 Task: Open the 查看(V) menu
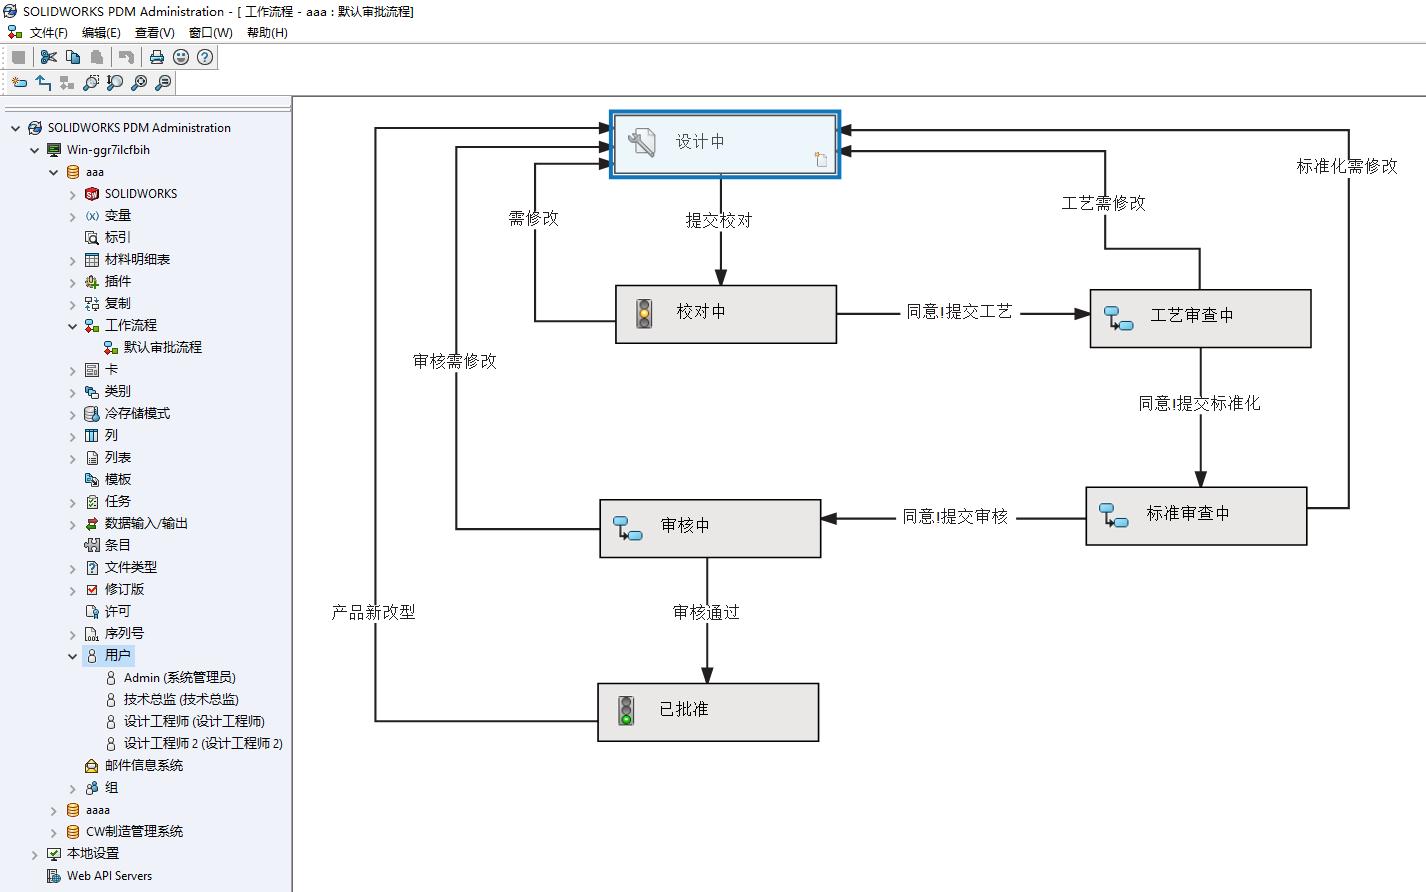[x=155, y=32]
